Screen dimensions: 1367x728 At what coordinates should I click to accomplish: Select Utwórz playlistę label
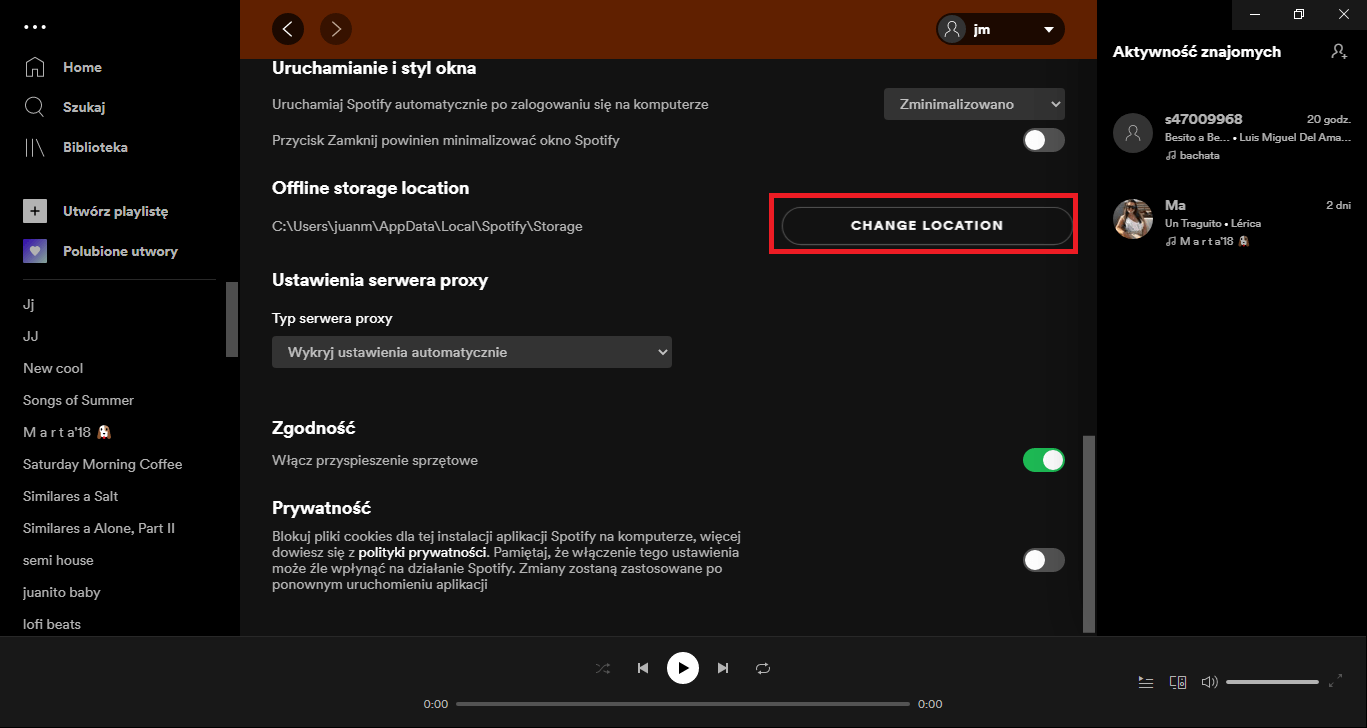pos(115,211)
